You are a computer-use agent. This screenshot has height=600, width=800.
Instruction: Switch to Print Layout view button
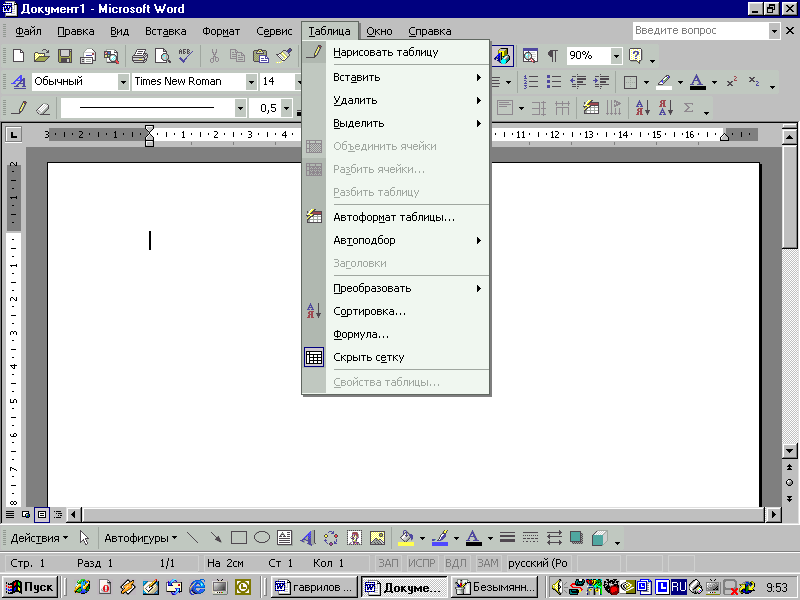tap(42, 514)
